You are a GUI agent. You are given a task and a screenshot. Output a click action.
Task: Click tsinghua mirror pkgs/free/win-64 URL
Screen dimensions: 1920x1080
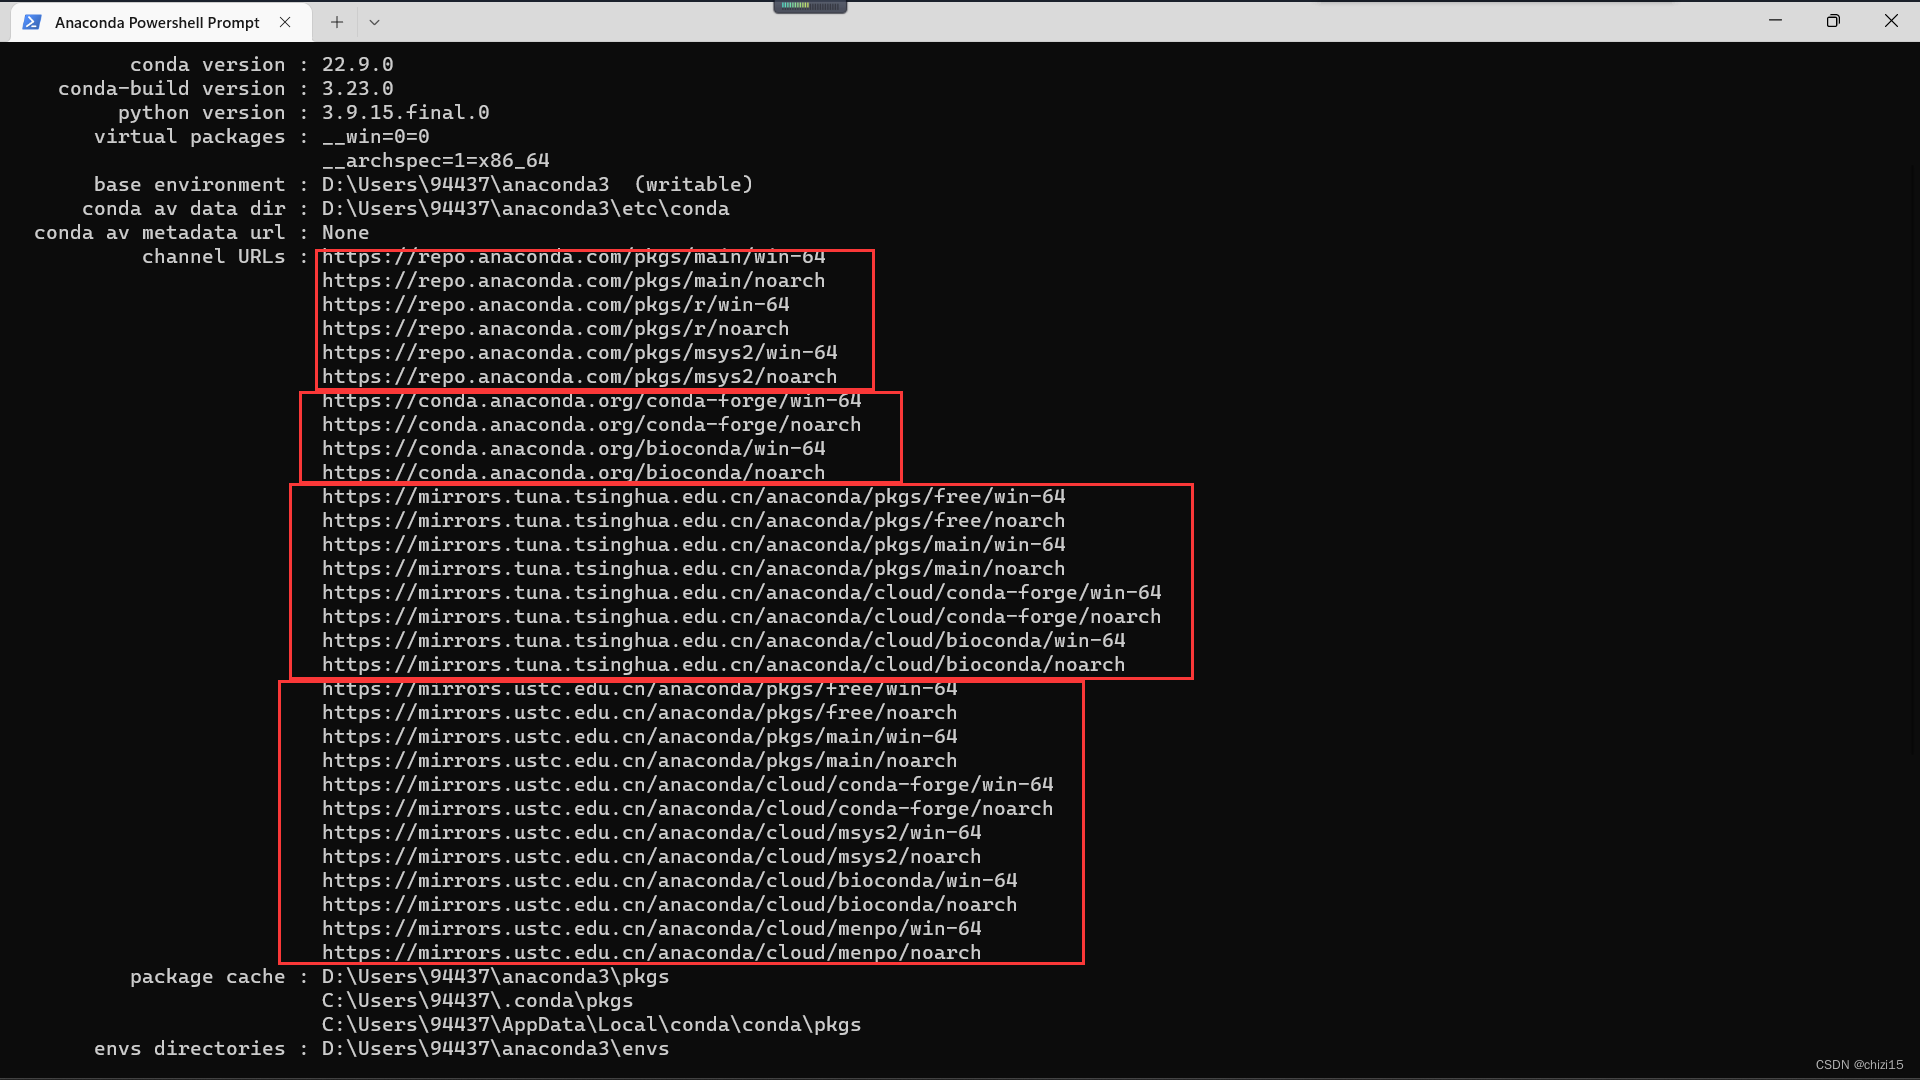click(x=693, y=497)
